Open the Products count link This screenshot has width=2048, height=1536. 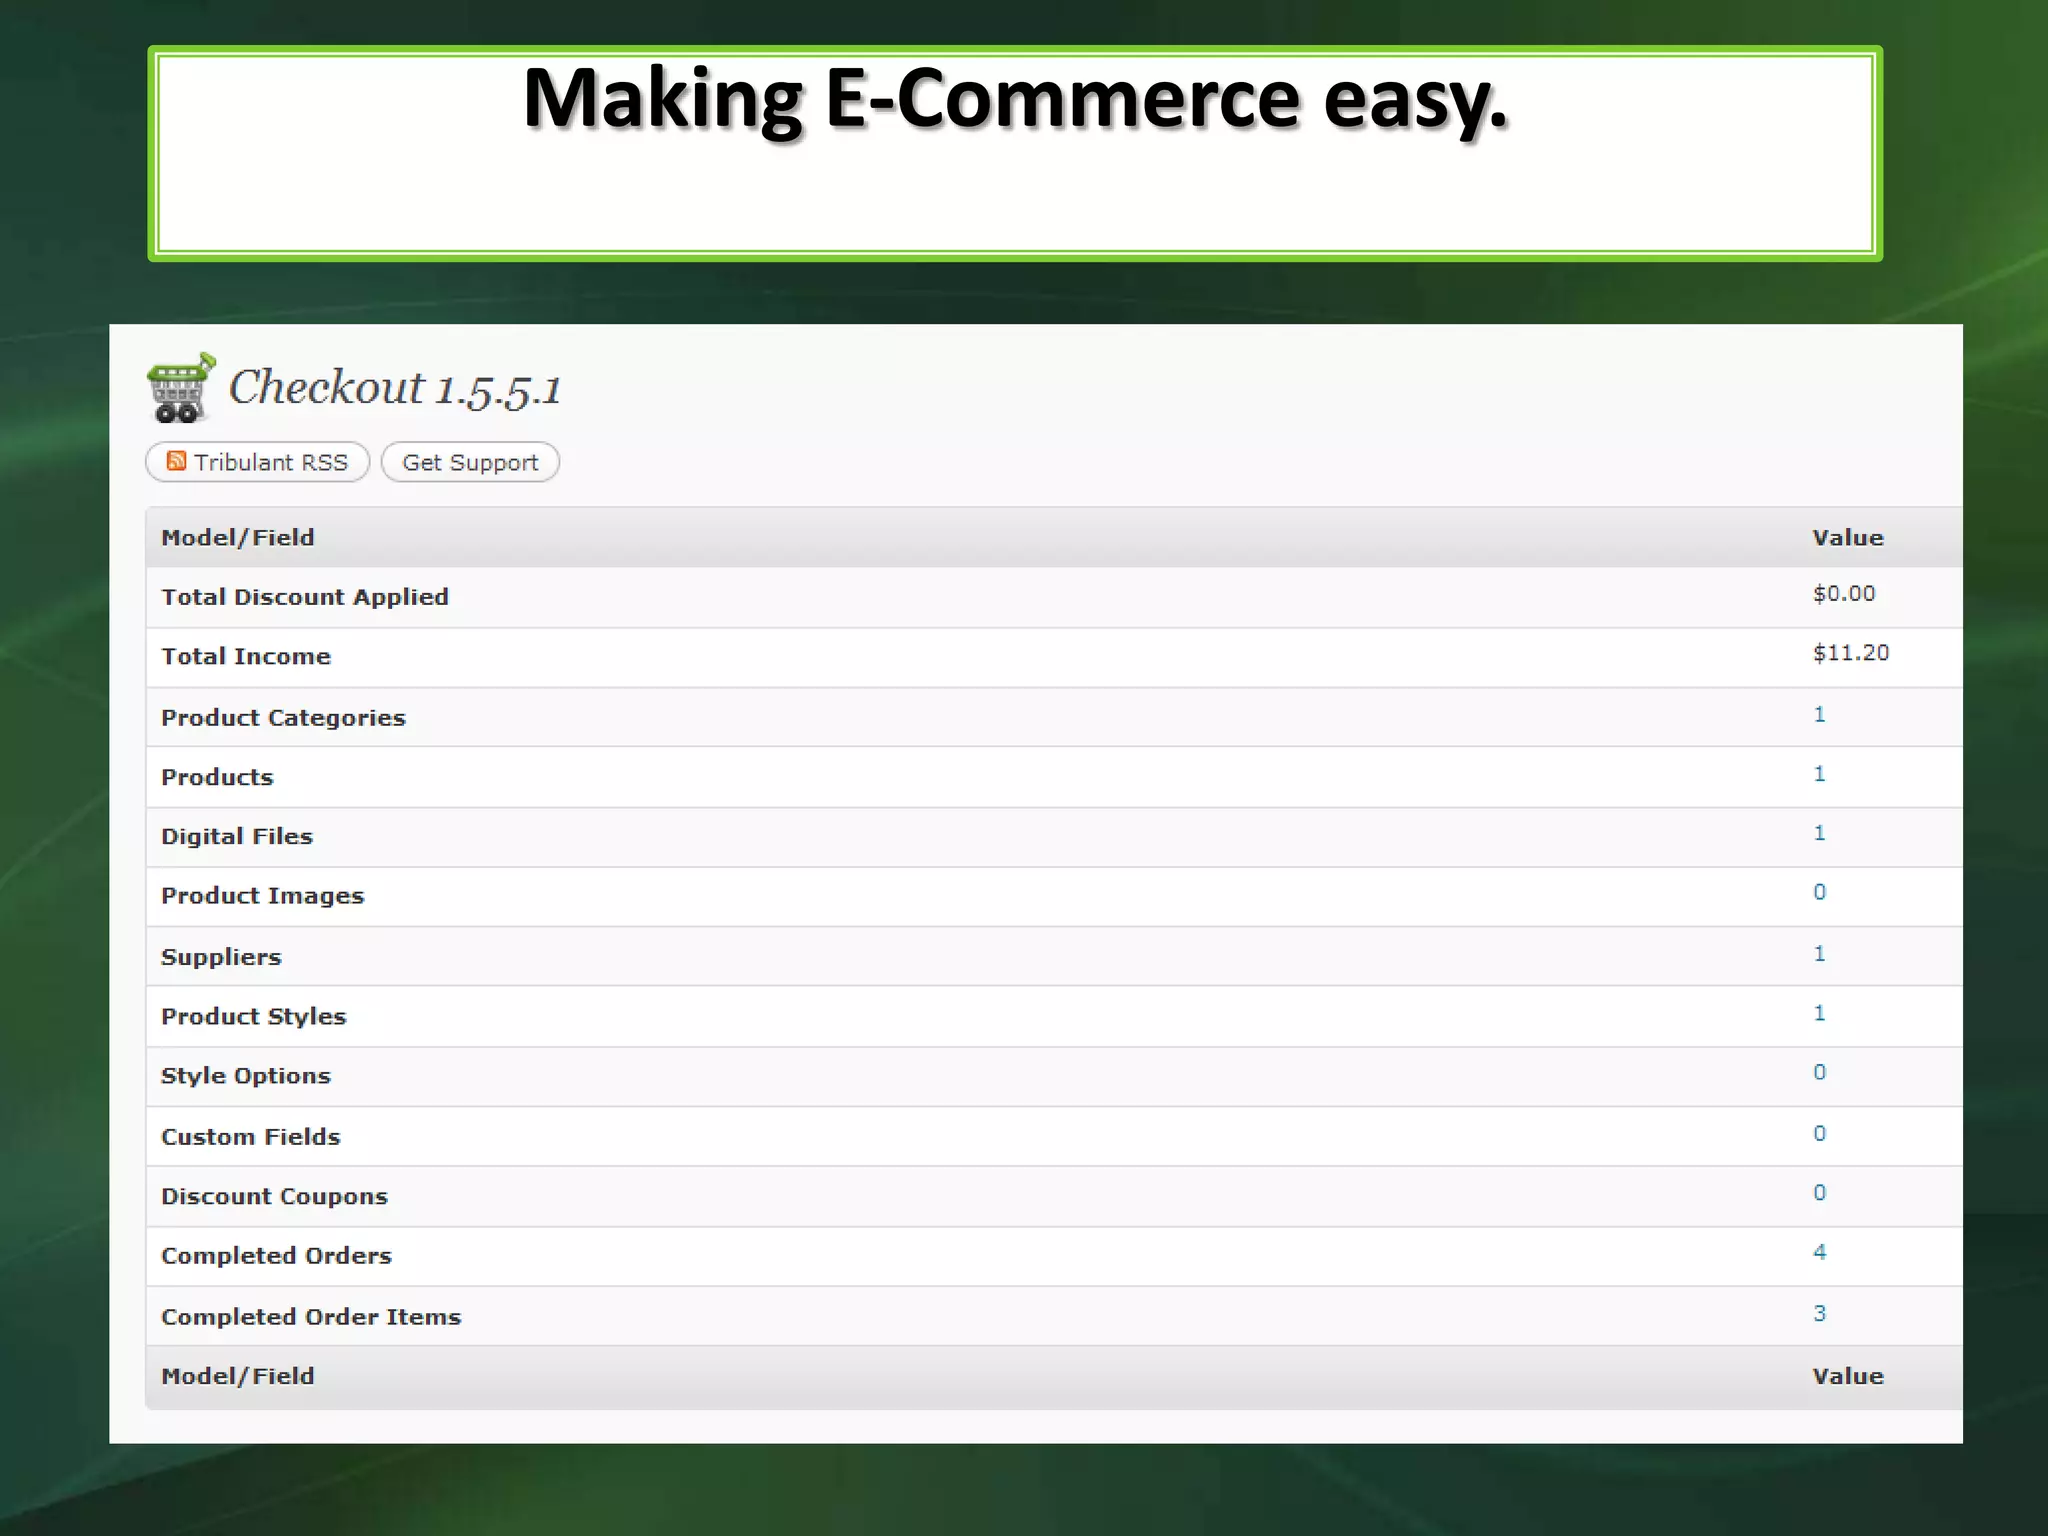pyautogui.click(x=1819, y=774)
